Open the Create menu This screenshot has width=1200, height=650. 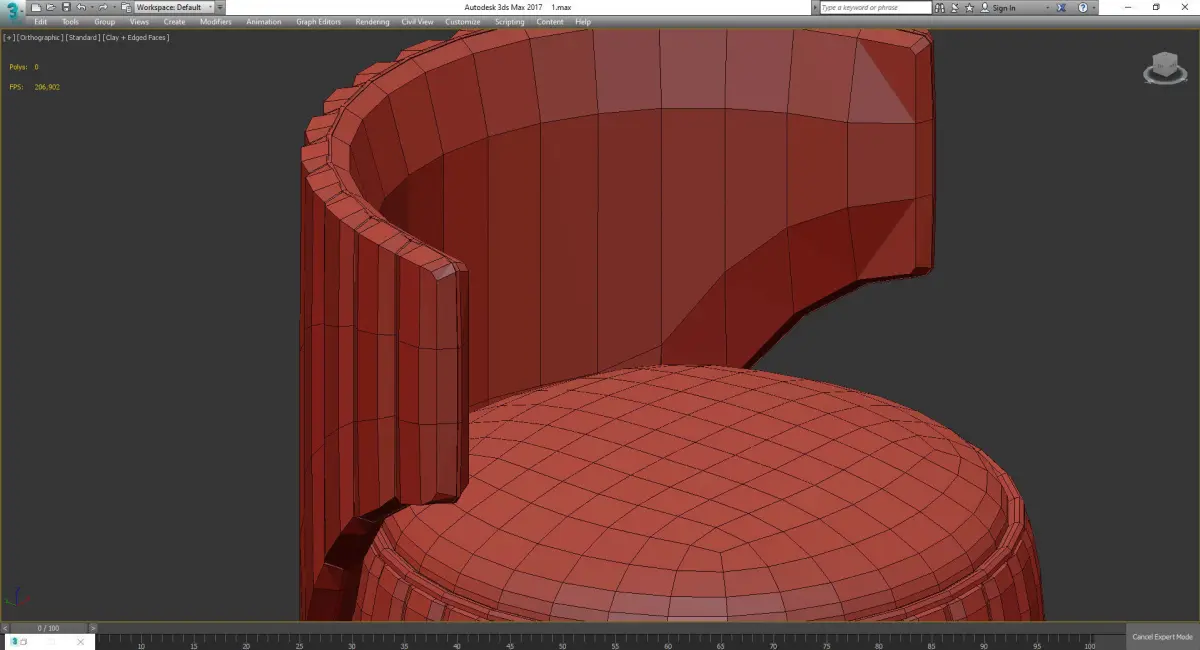tap(174, 22)
